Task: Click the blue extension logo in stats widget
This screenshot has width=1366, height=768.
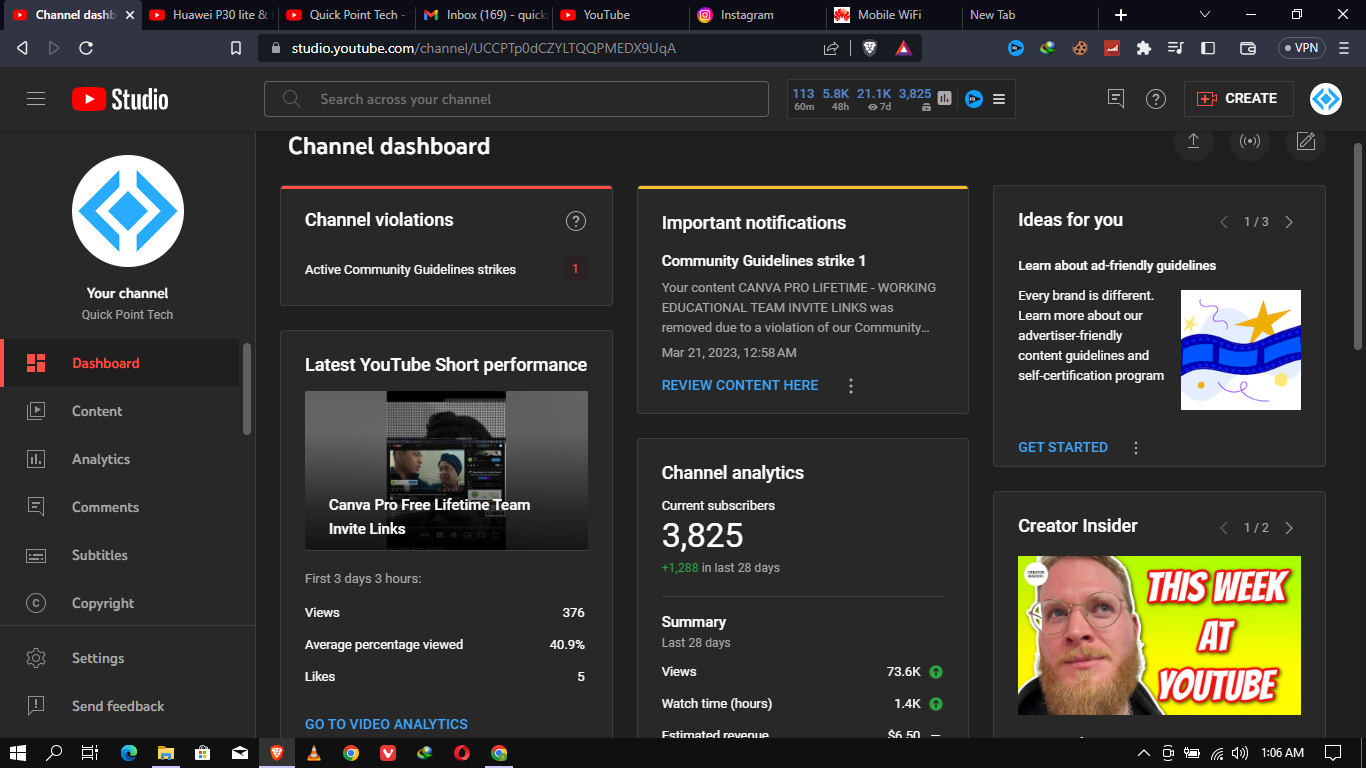Action: click(x=973, y=99)
